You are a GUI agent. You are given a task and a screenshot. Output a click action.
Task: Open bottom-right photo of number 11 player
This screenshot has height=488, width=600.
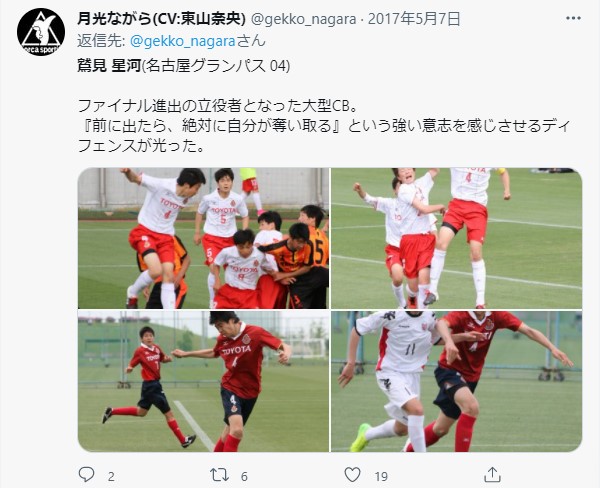point(456,381)
